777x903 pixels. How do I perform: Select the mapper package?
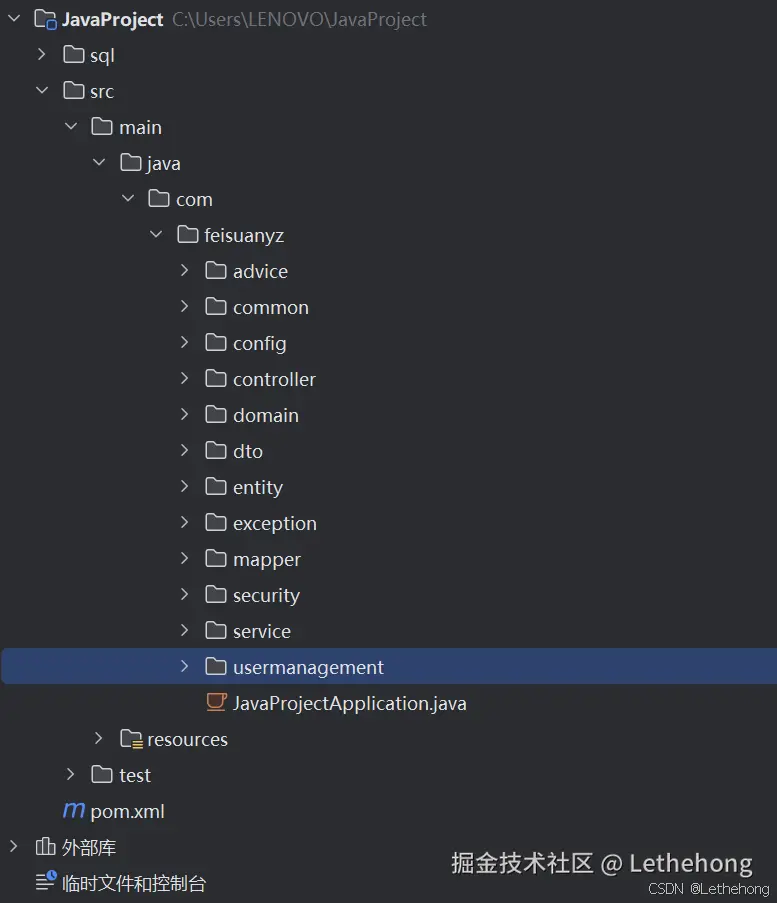tap(266, 559)
